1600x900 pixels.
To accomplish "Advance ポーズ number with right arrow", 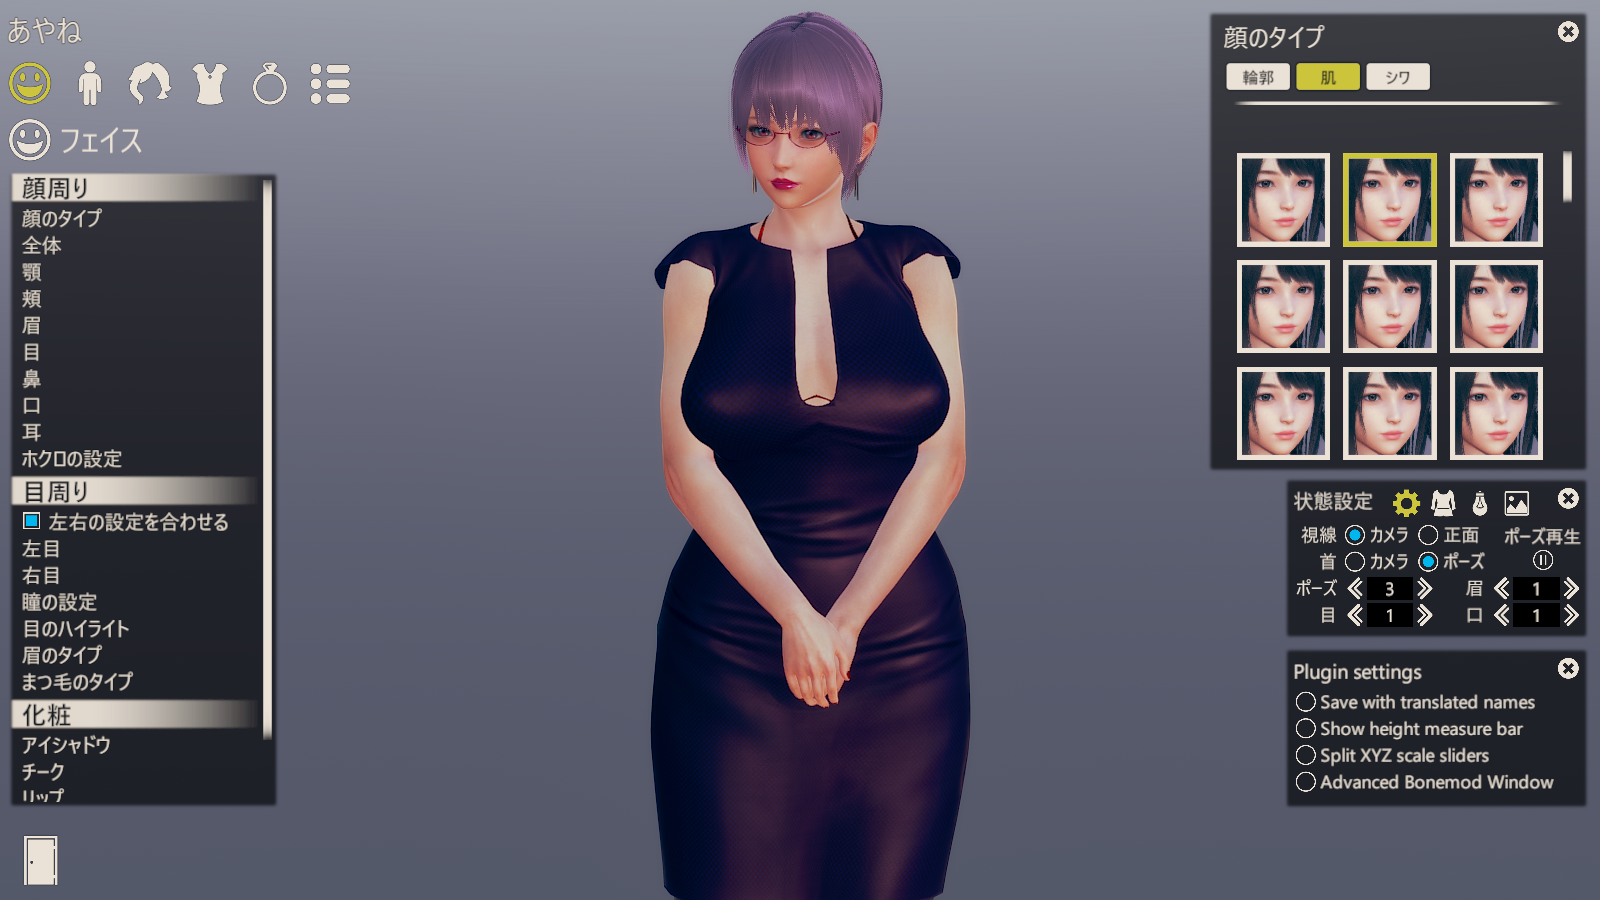I will [x=1425, y=589].
